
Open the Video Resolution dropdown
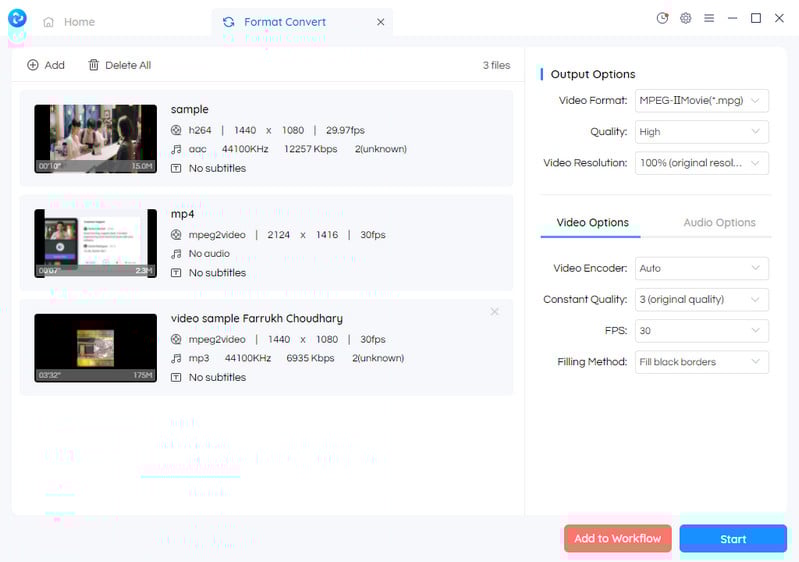702,163
